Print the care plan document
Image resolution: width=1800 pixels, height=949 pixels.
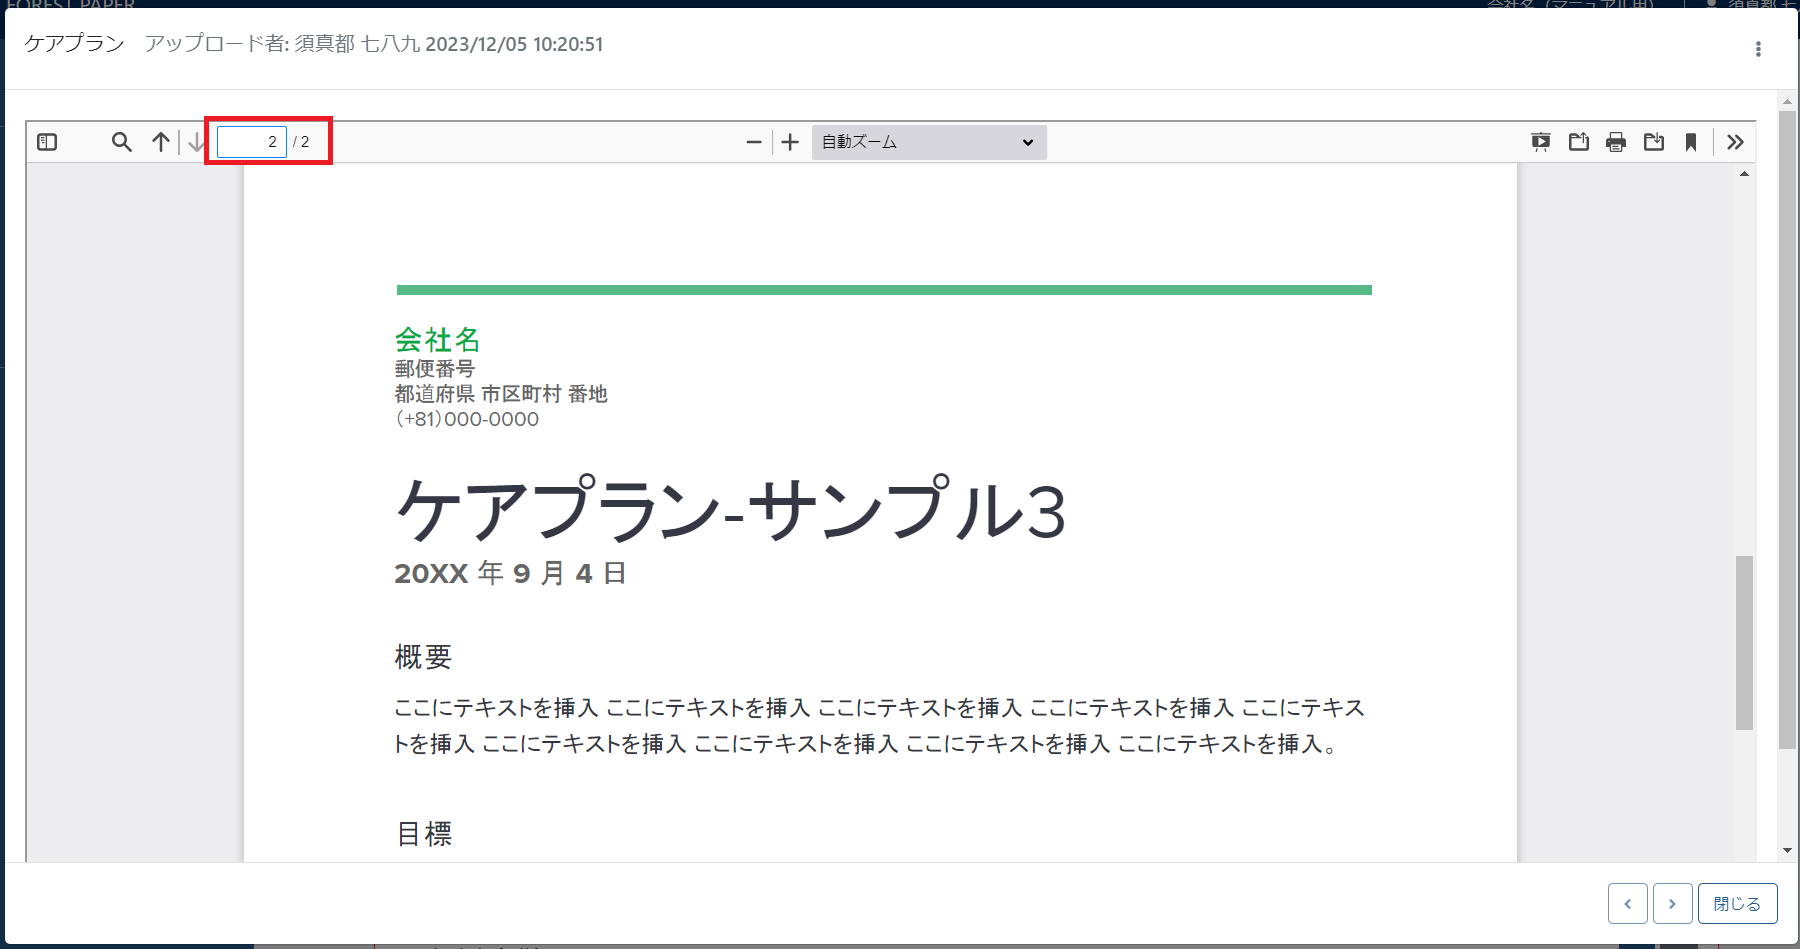click(x=1616, y=142)
